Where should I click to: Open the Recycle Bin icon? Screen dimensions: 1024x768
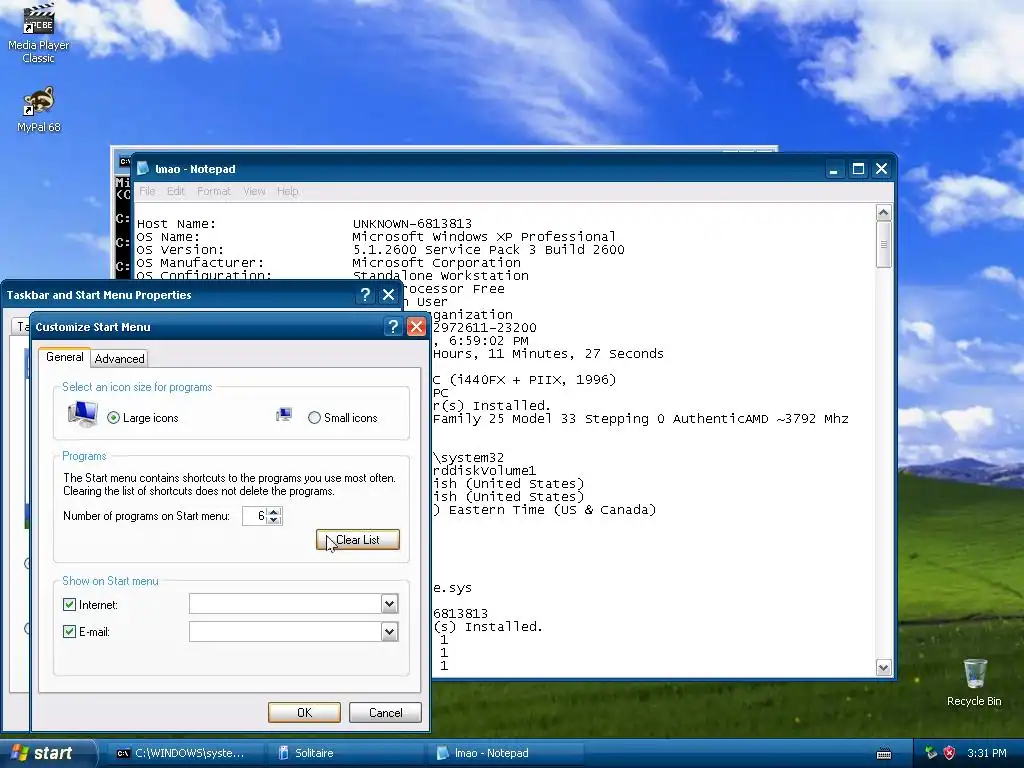point(974,683)
